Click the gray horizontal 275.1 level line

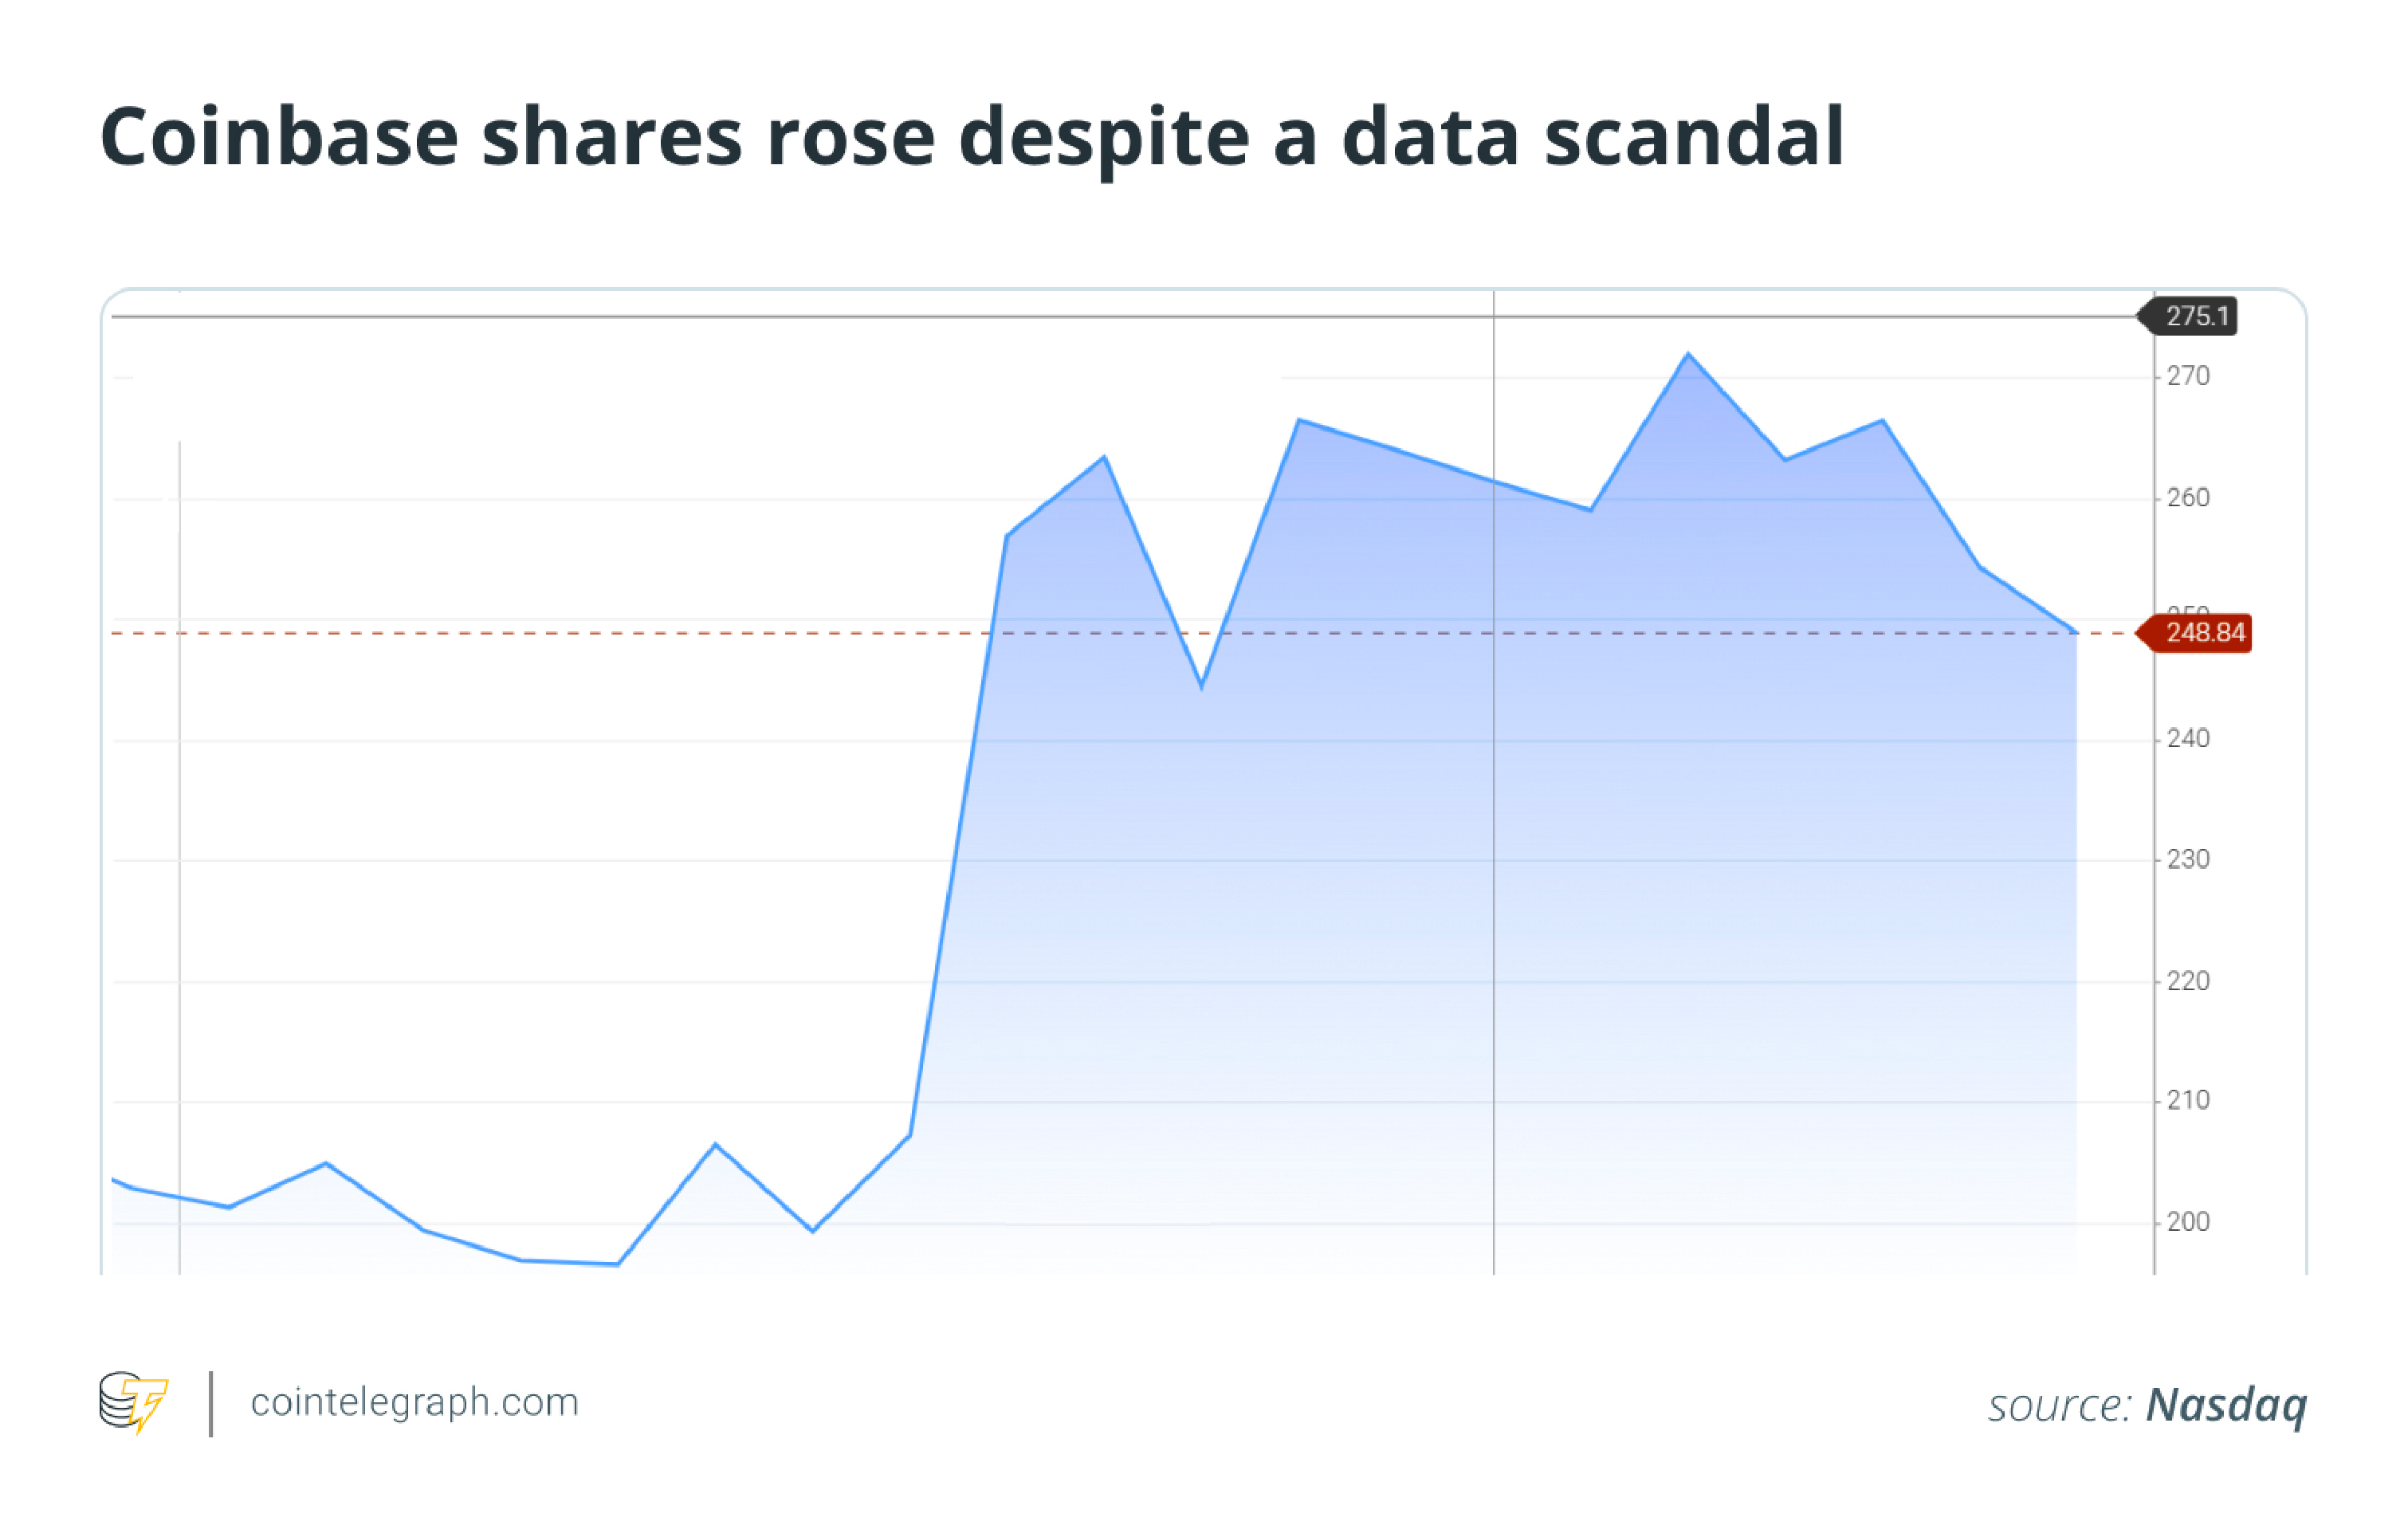click(800, 317)
